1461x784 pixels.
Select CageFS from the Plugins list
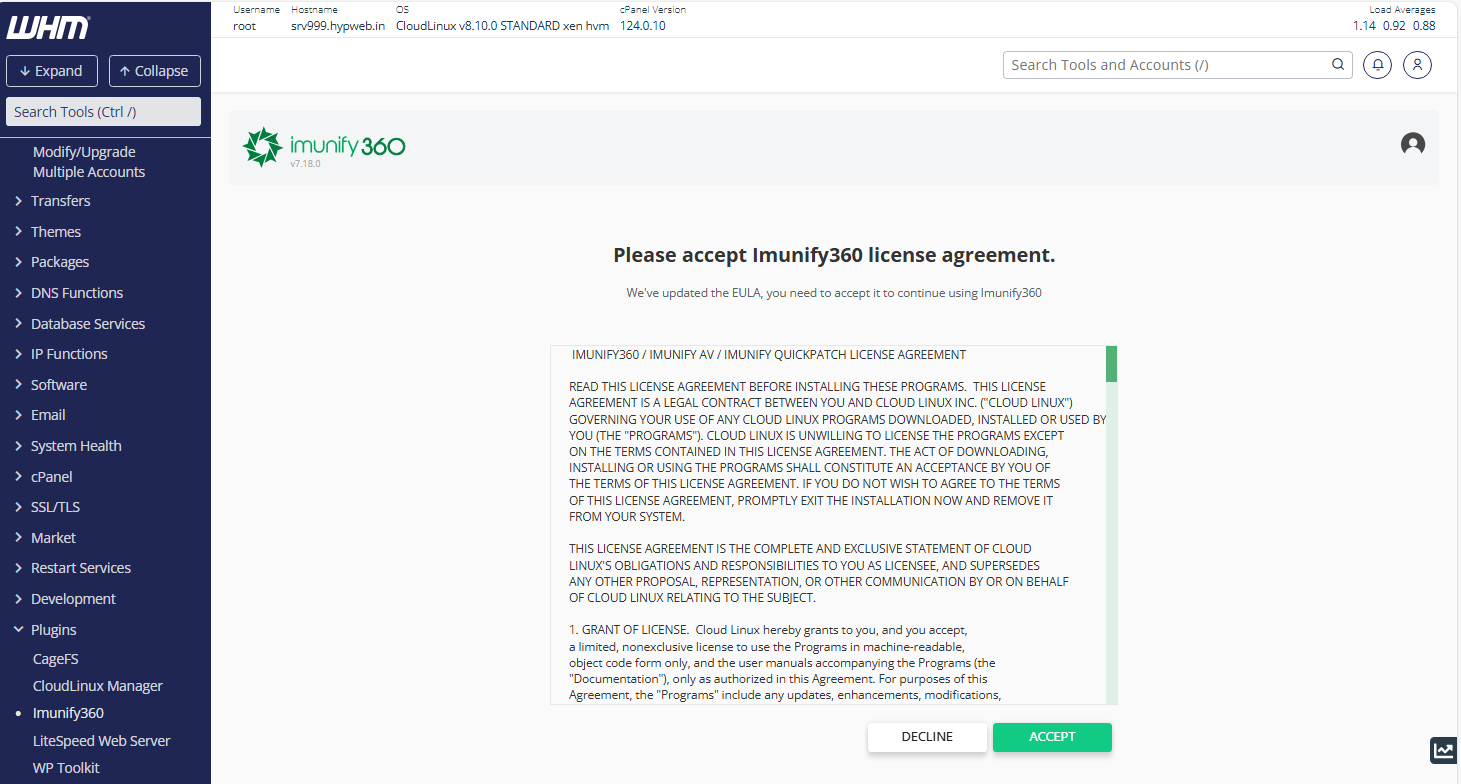click(57, 658)
